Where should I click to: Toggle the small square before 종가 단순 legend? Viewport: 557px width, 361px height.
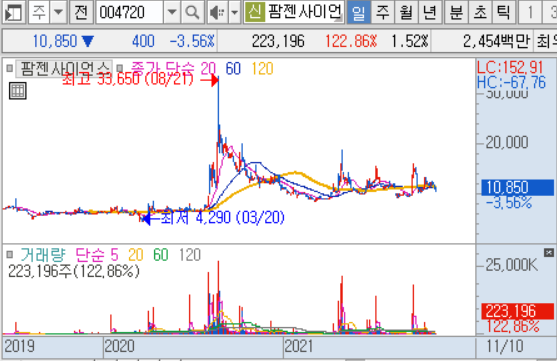120,68
